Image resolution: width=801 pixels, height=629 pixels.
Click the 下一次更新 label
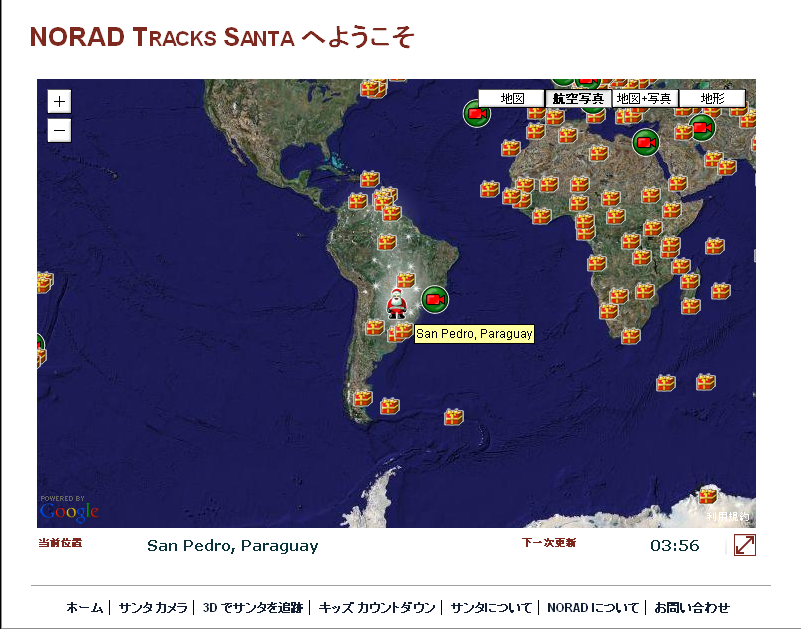(x=549, y=543)
